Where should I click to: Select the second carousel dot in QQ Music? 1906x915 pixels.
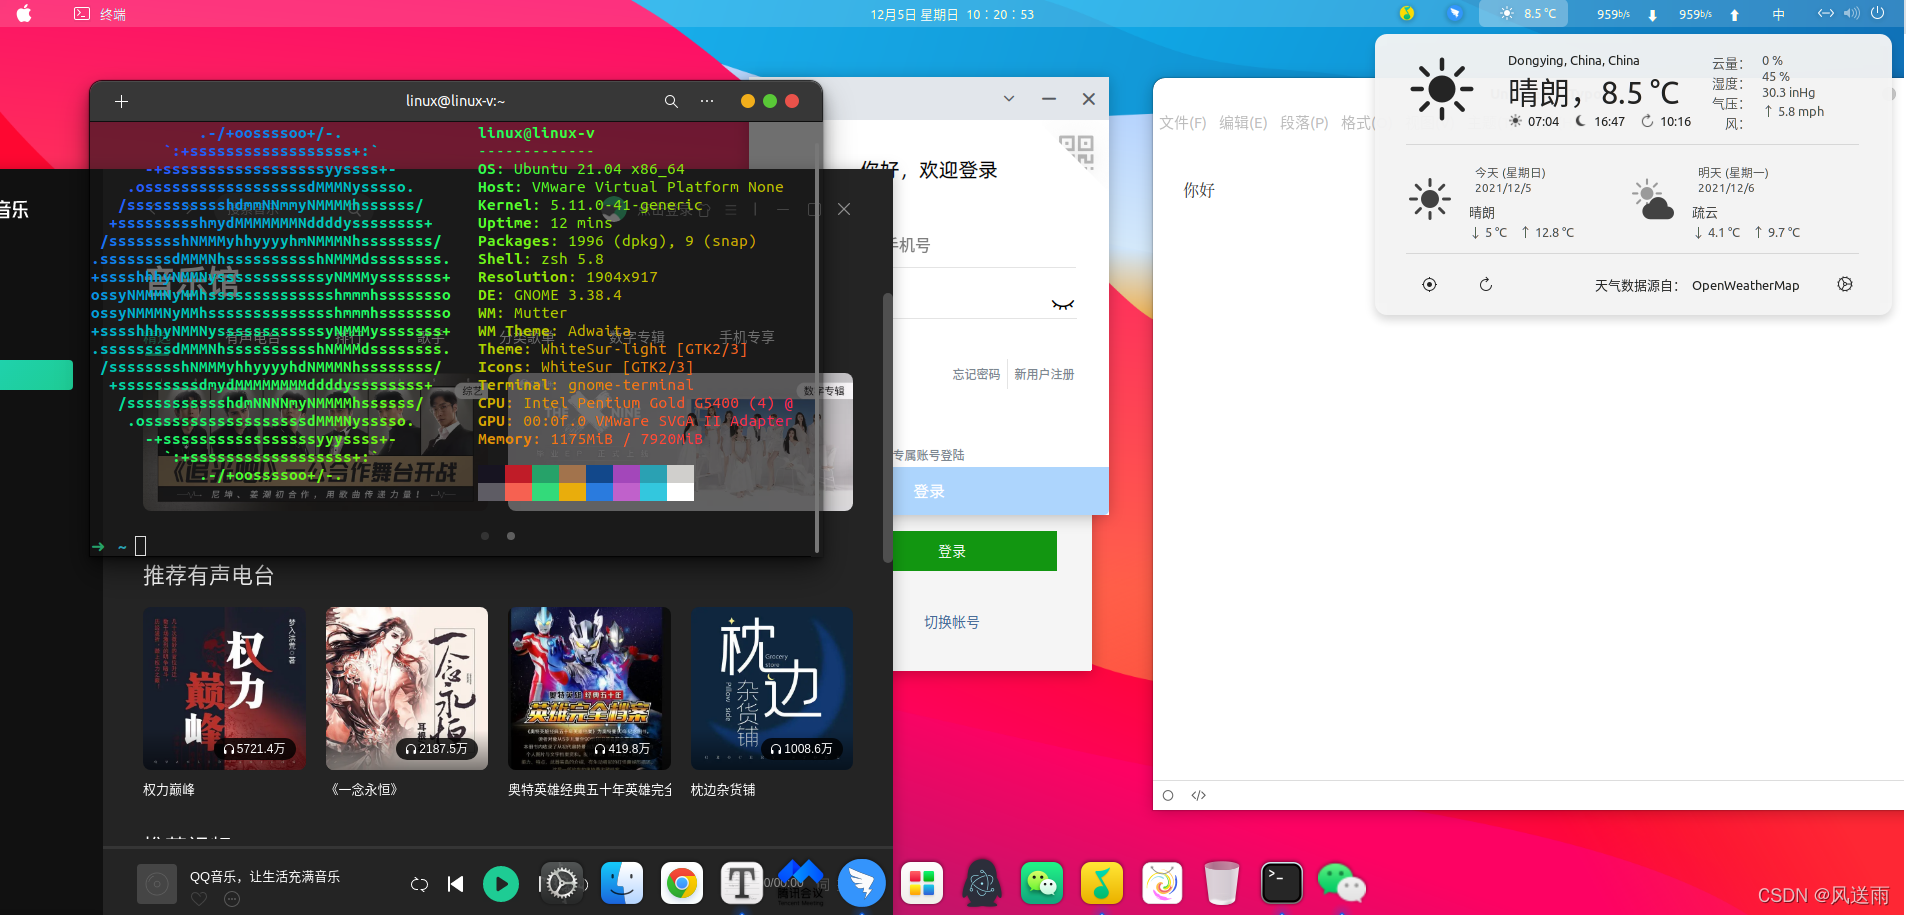(x=511, y=536)
